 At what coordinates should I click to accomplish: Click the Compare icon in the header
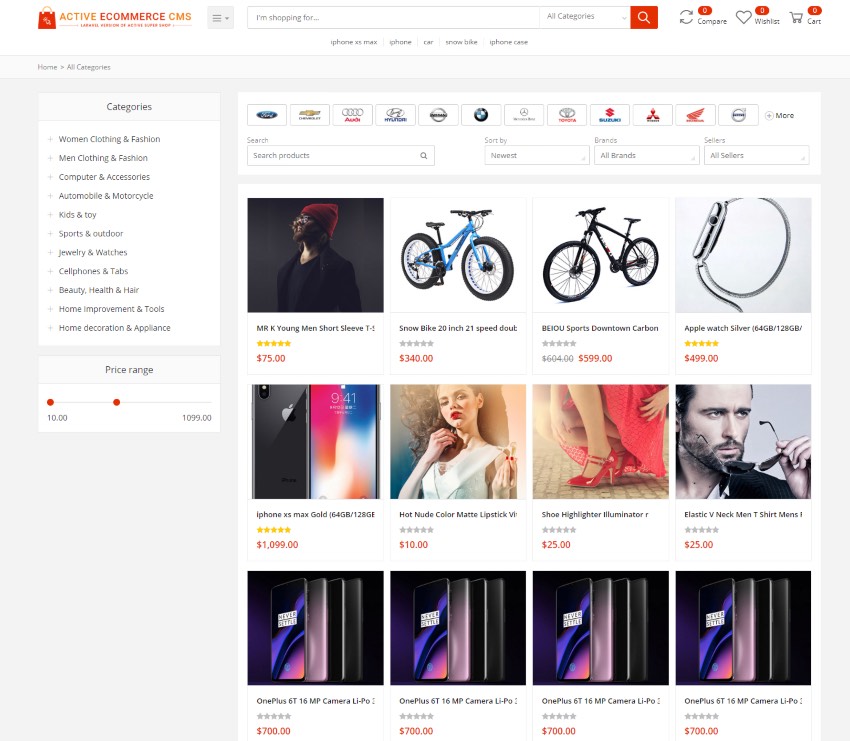pos(686,16)
